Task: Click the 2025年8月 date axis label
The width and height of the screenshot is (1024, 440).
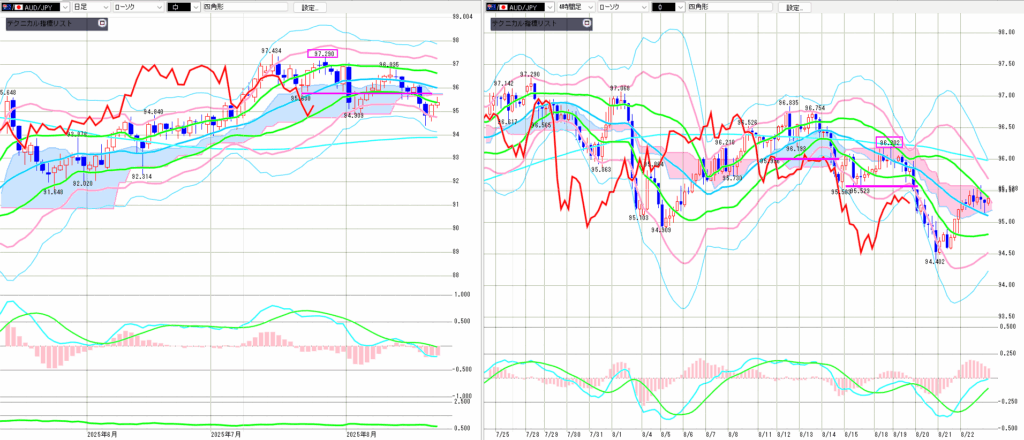Action: (360, 433)
